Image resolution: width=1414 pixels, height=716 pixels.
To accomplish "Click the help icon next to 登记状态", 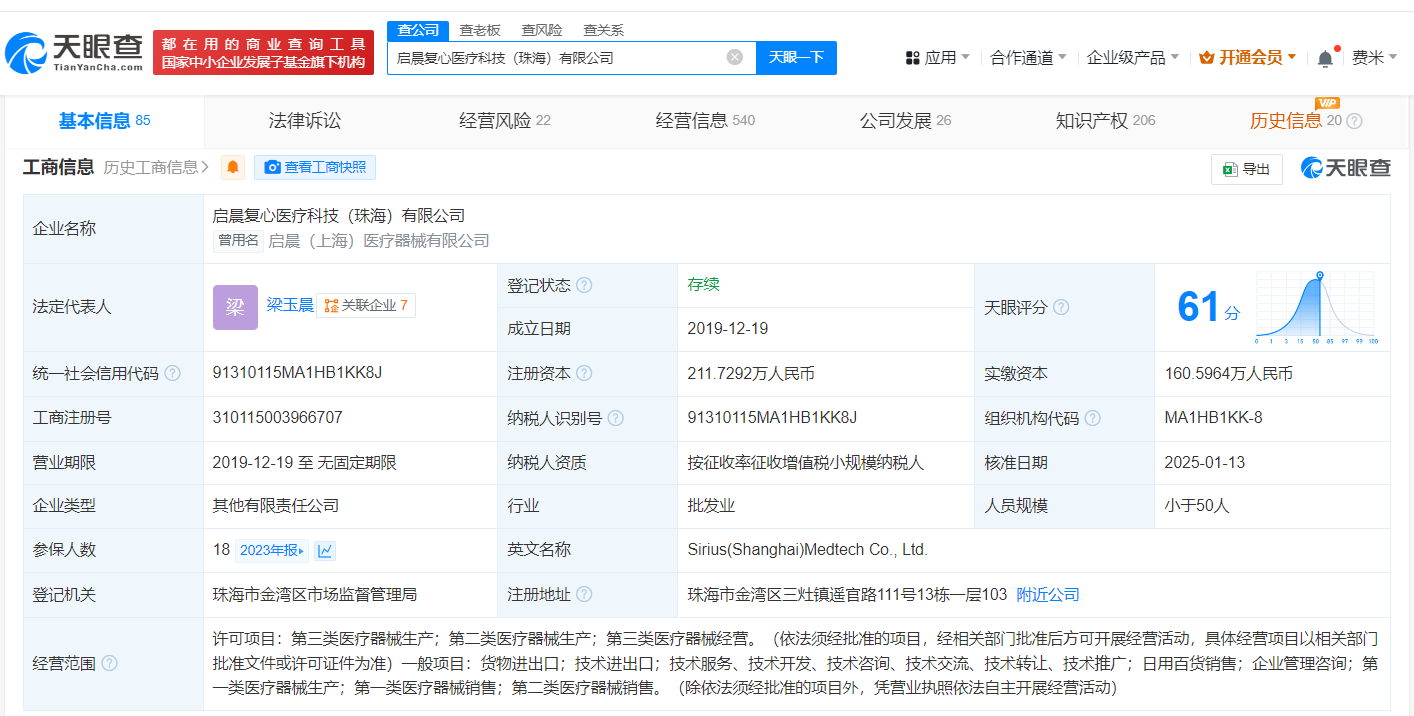I will (584, 285).
